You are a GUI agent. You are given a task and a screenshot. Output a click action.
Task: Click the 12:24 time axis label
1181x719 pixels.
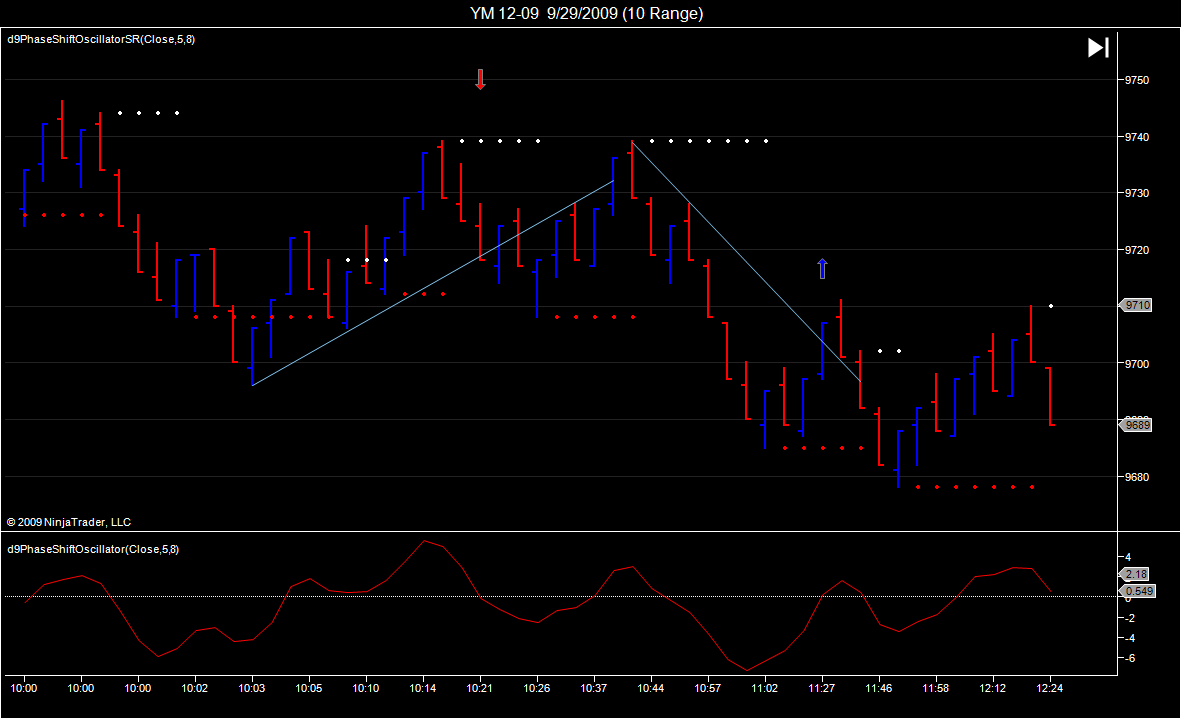(1050, 688)
